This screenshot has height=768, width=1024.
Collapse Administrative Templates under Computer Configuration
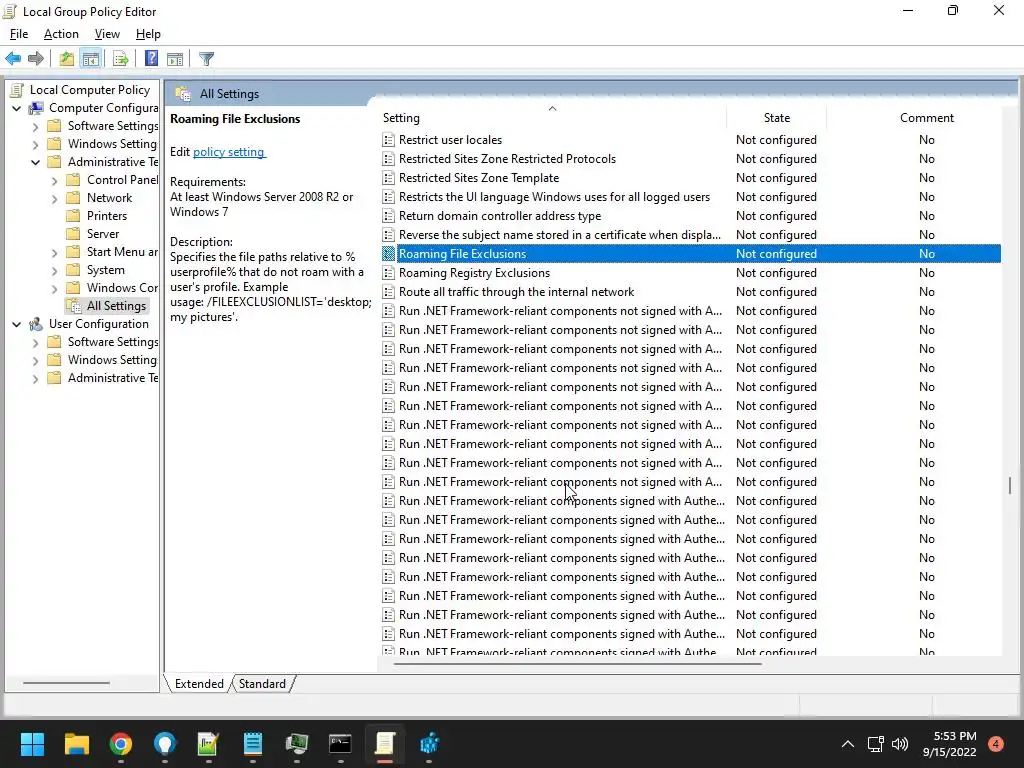pyautogui.click(x=36, y=162)
